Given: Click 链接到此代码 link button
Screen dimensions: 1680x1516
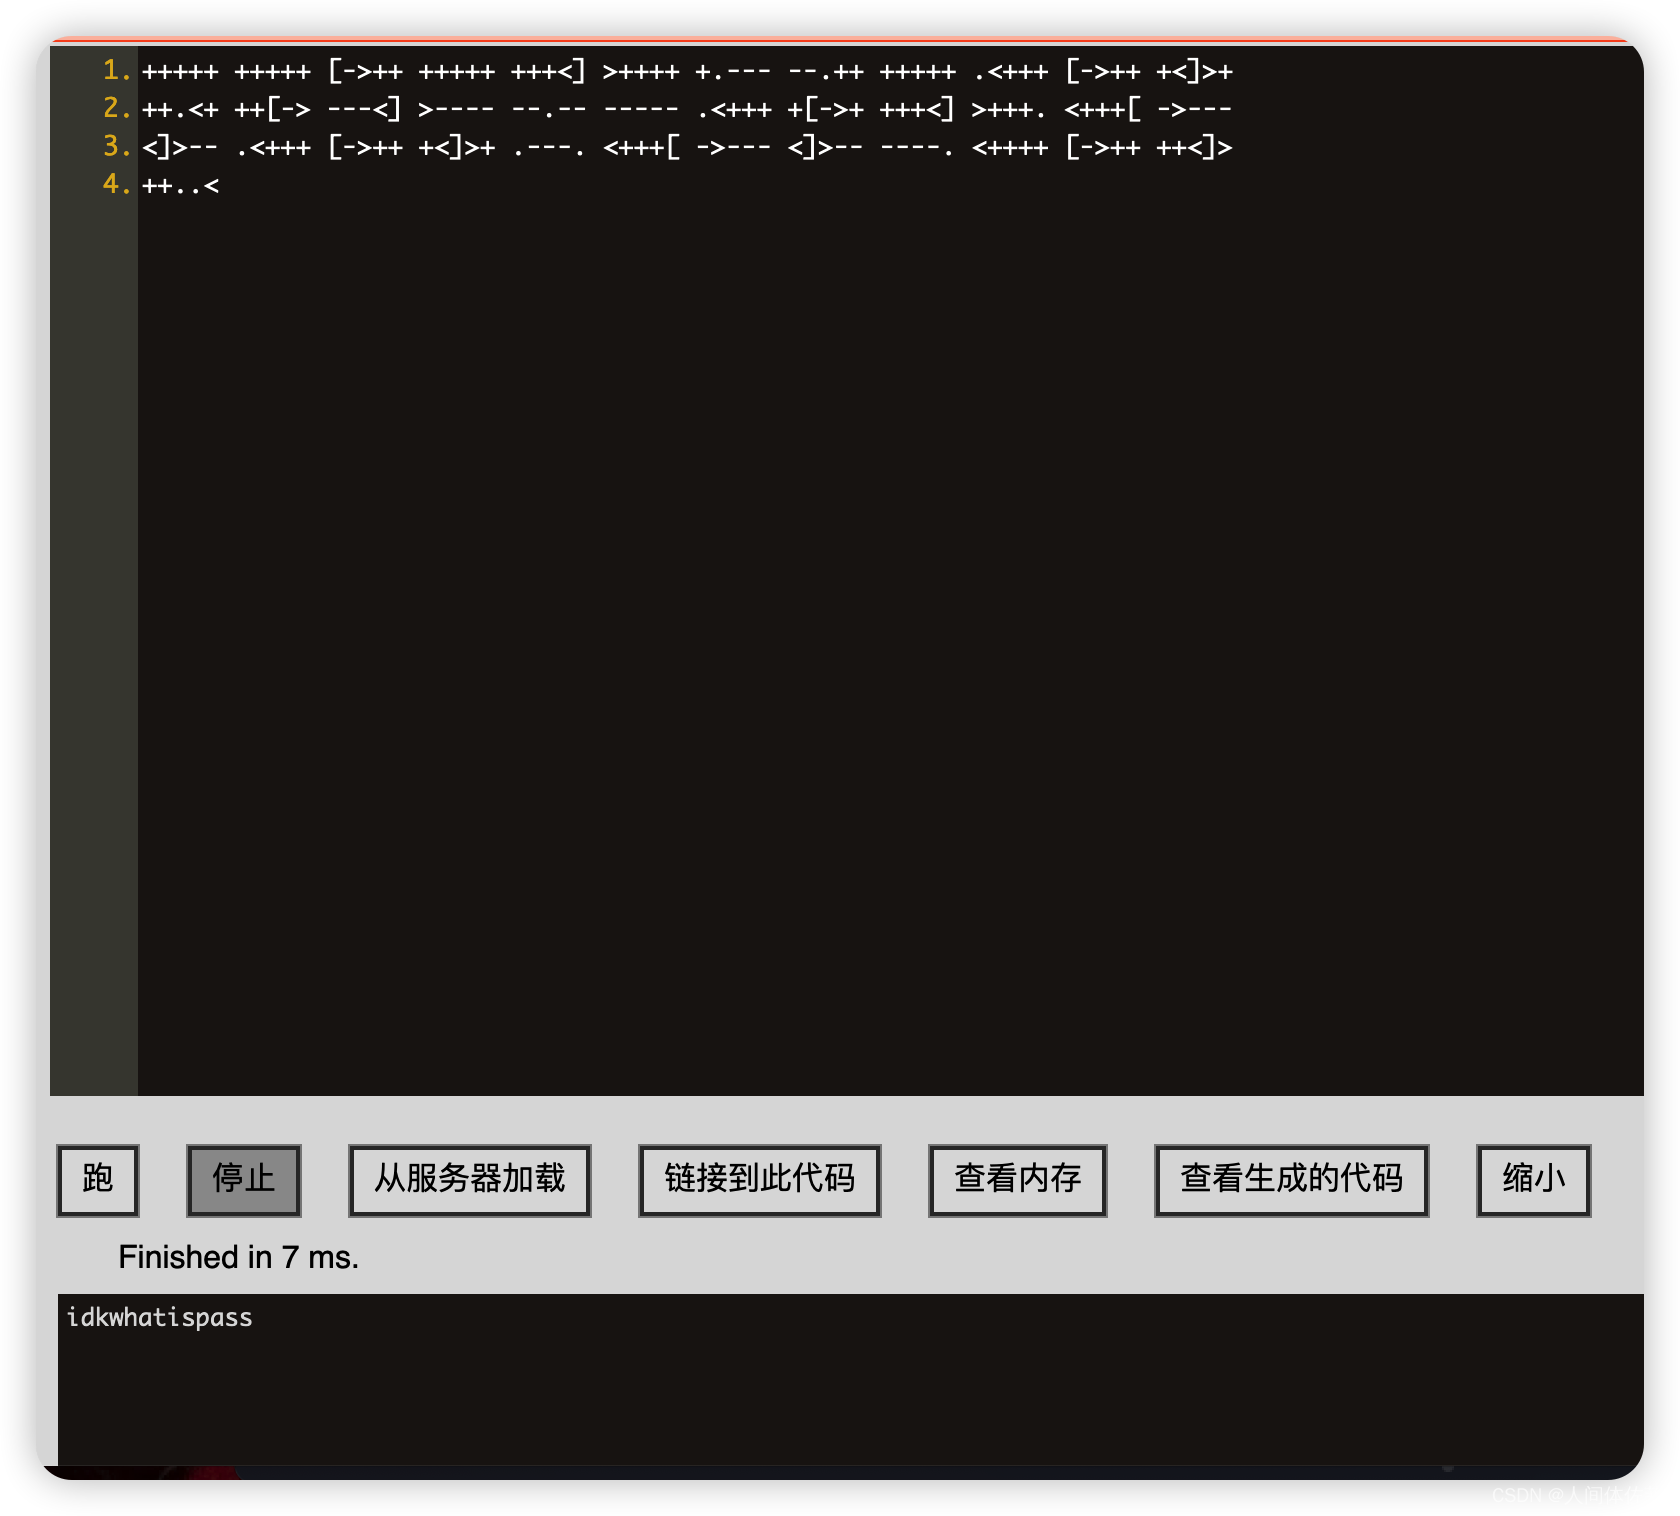Looking at the screenshot, I should [x=760, y=1180].
